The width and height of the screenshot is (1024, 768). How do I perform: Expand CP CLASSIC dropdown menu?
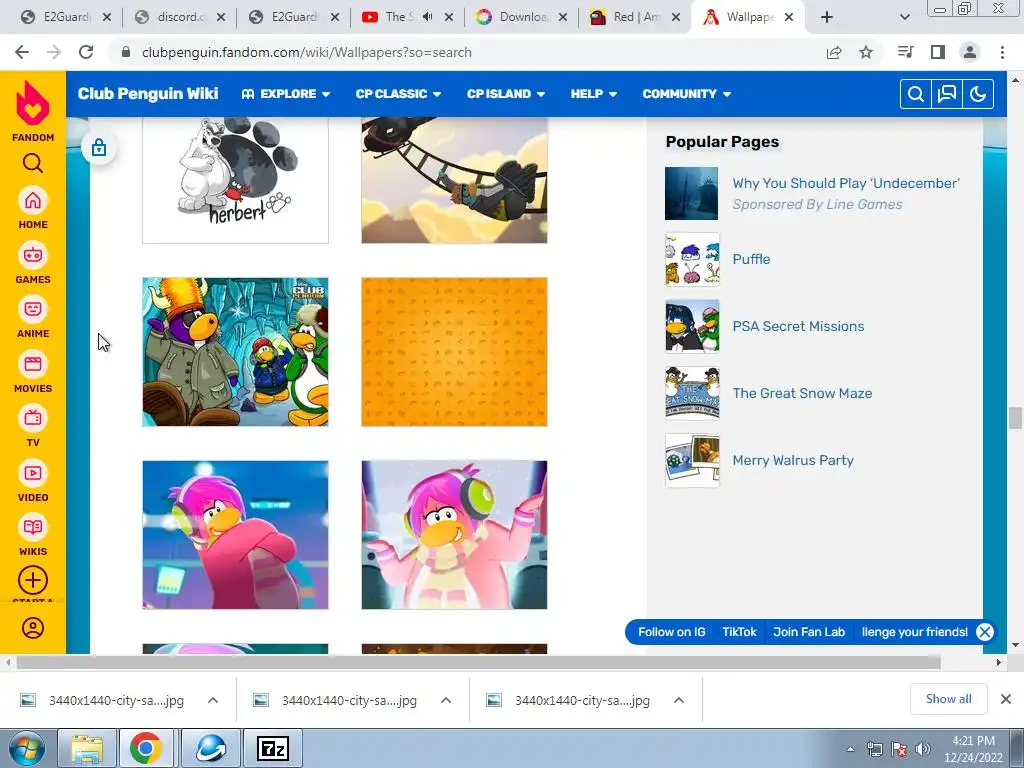pos(398,94)
